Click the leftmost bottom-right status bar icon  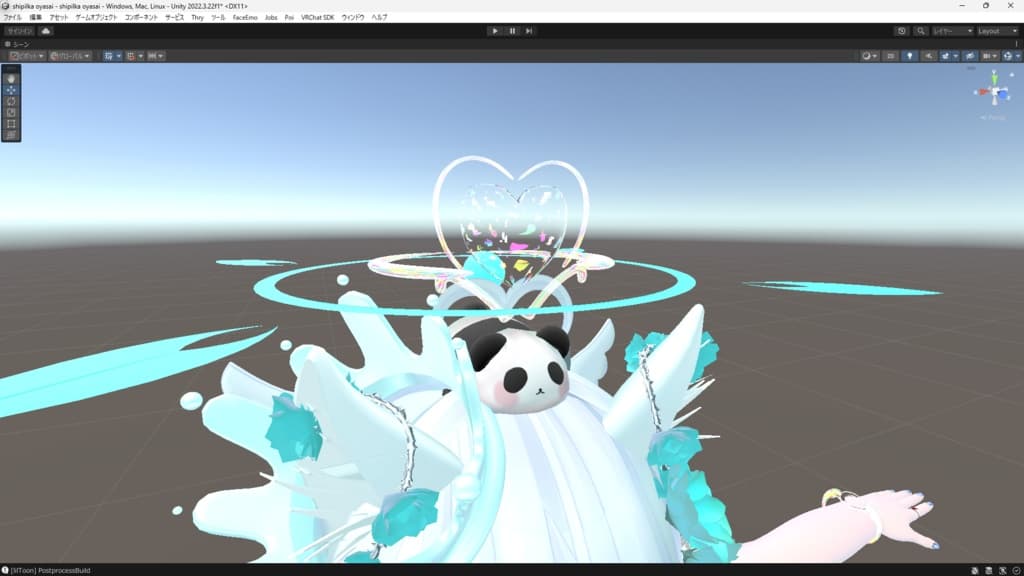[x=974, y=570]
